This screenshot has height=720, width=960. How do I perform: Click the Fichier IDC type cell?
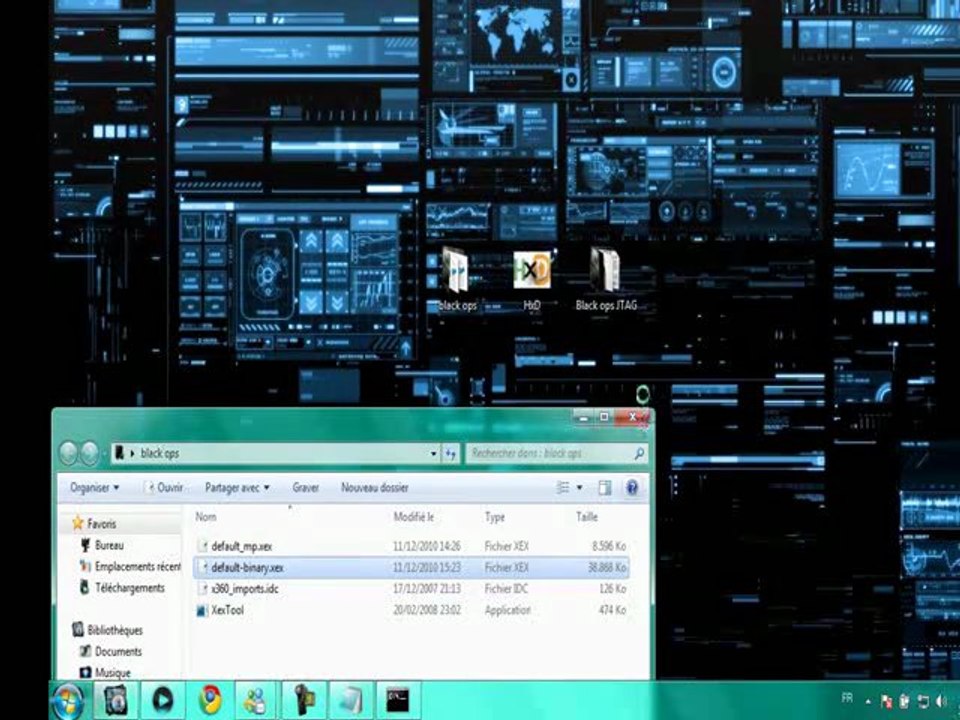[x=506, y=589]
